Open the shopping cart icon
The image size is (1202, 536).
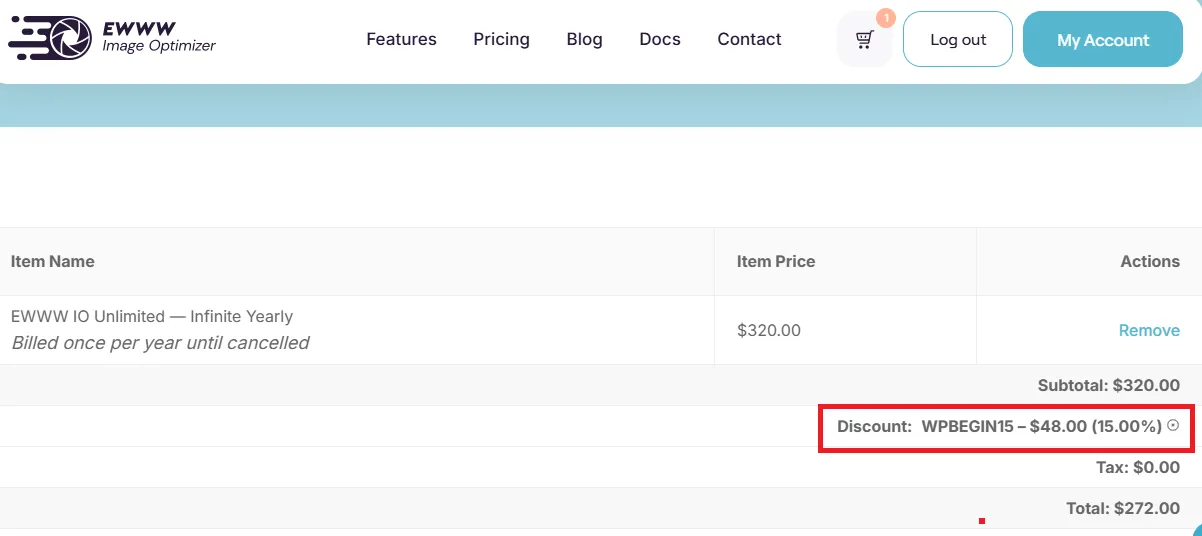864,40
